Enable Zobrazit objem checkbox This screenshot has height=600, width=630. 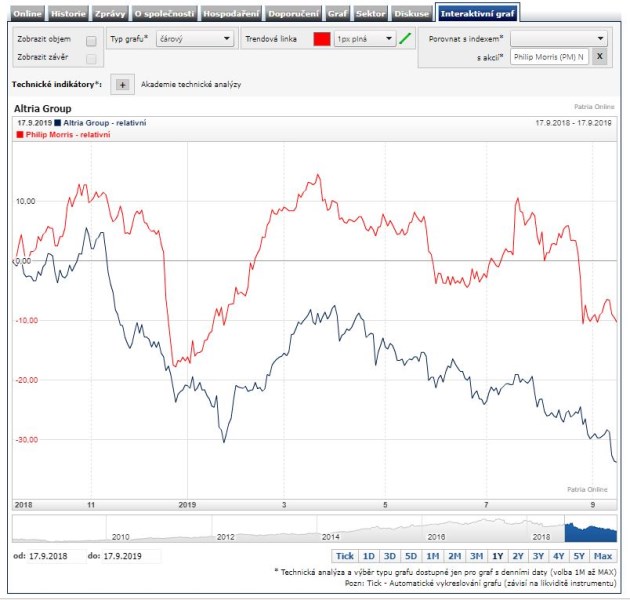(x=91, y=41)
